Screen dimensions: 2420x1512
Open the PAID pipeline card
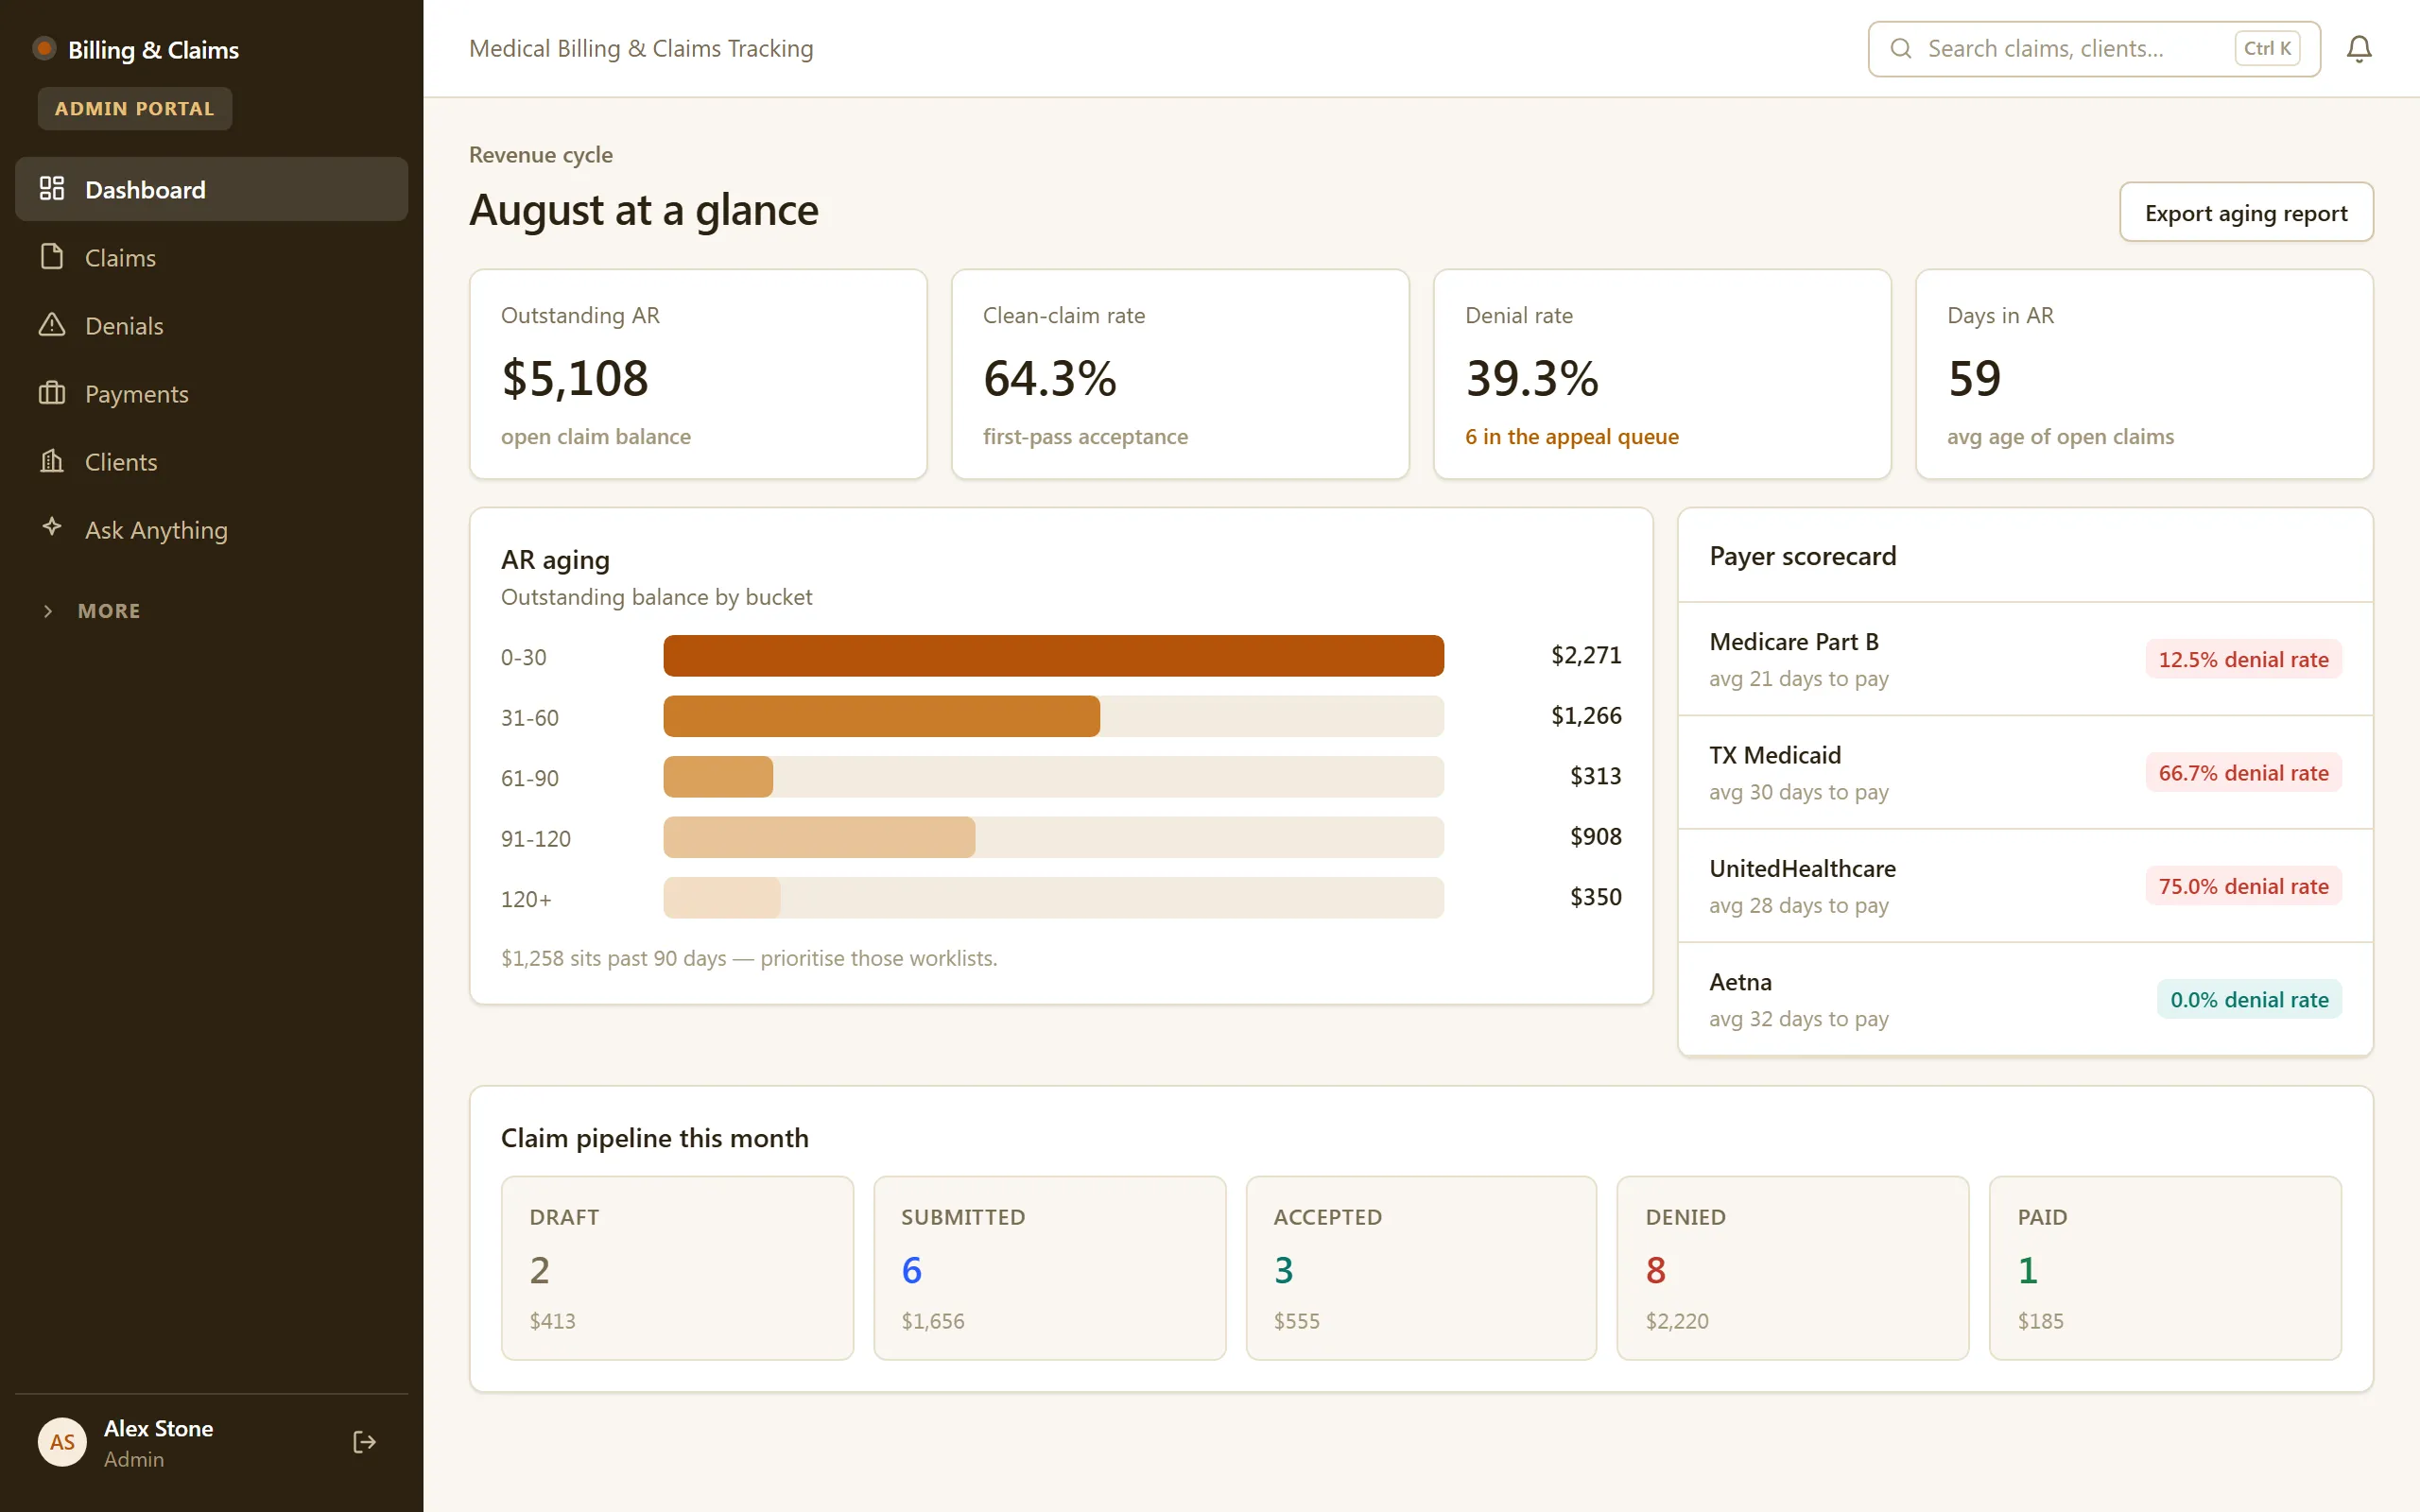pyautogui.click(x=2165, y=1268)
